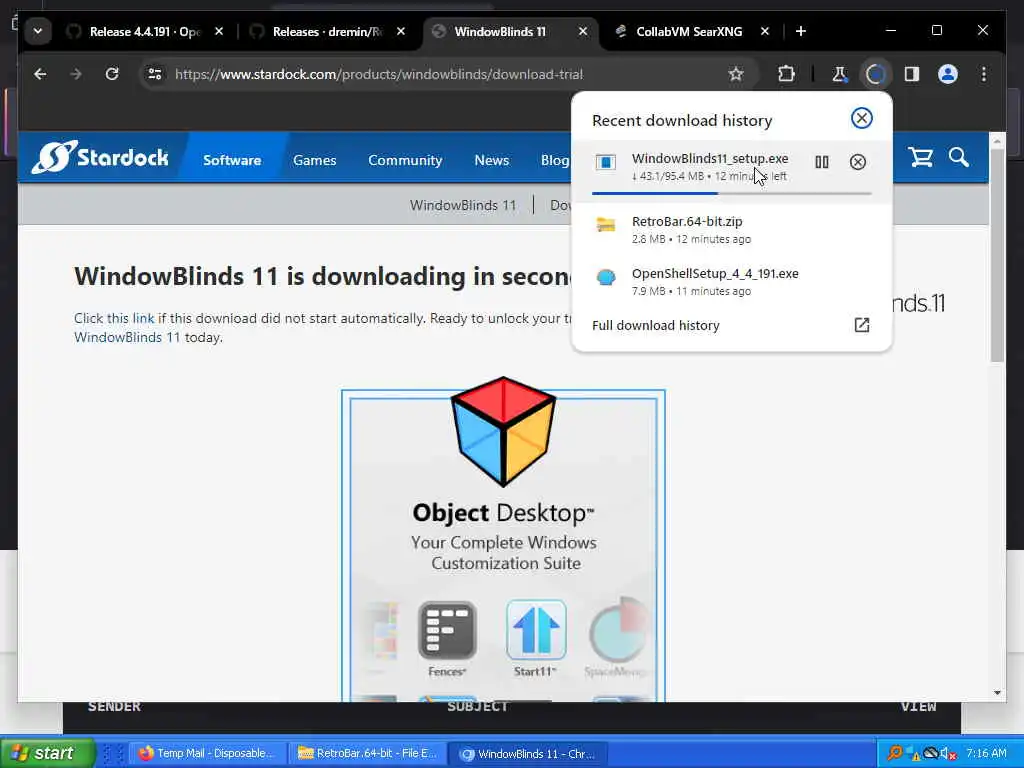The image size is (1024, 768).
Task: Click WindowBlinds 11 breadcrumb link
Action: click(462, 205)
